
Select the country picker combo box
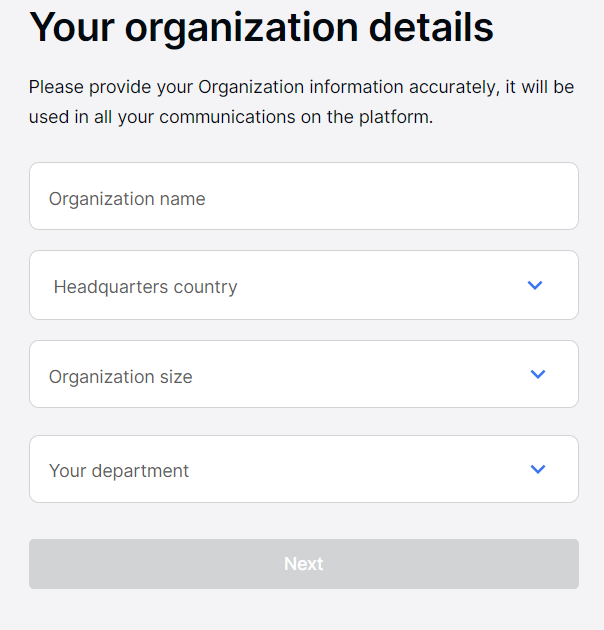[x=303, y=286]
